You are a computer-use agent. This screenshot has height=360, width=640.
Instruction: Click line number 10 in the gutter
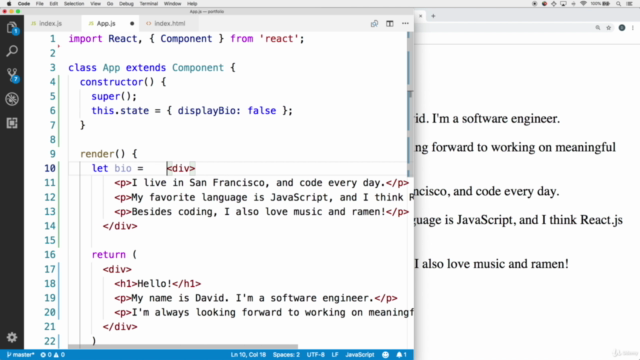[x=50, y=168]
